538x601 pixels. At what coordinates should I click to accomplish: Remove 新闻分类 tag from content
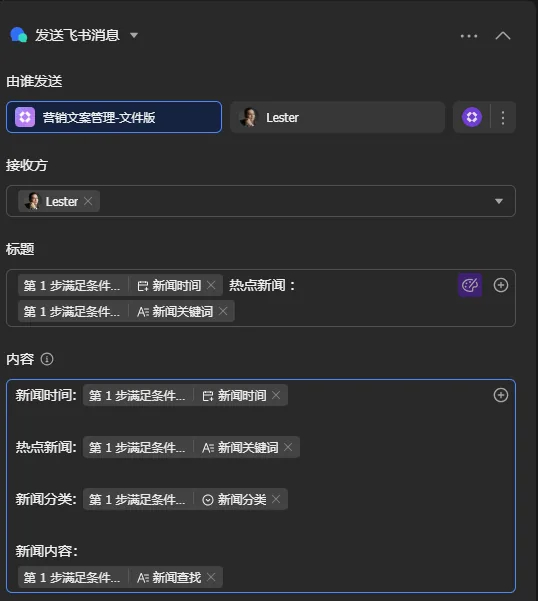276,499
